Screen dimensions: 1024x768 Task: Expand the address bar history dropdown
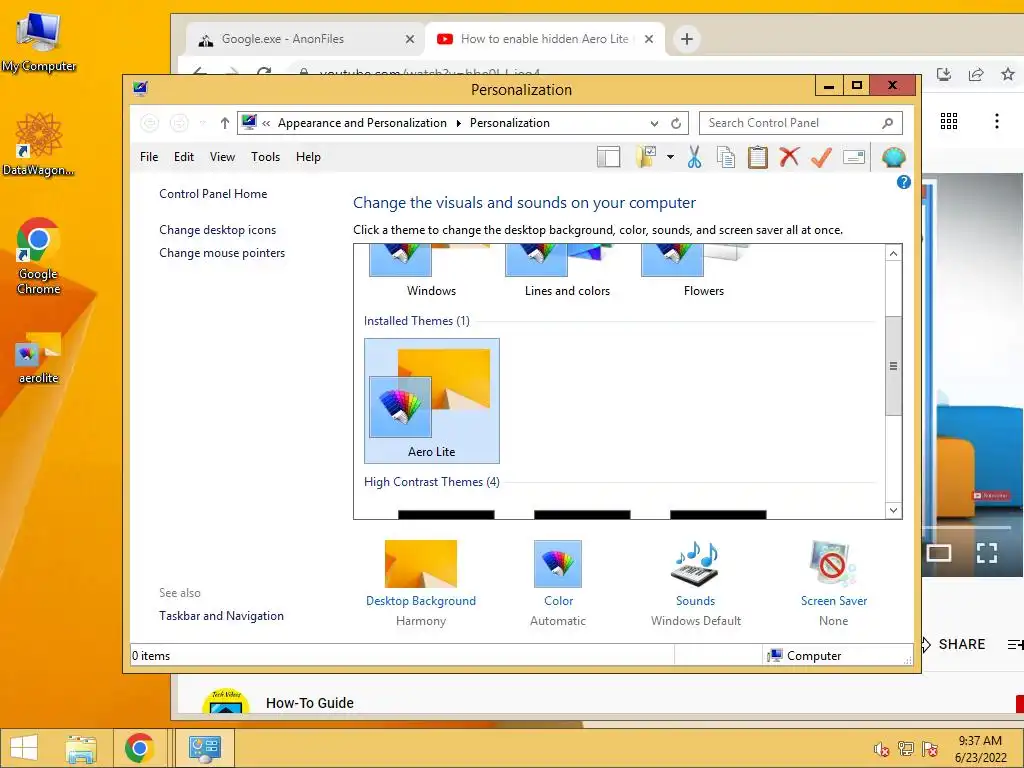pos(654,123)
